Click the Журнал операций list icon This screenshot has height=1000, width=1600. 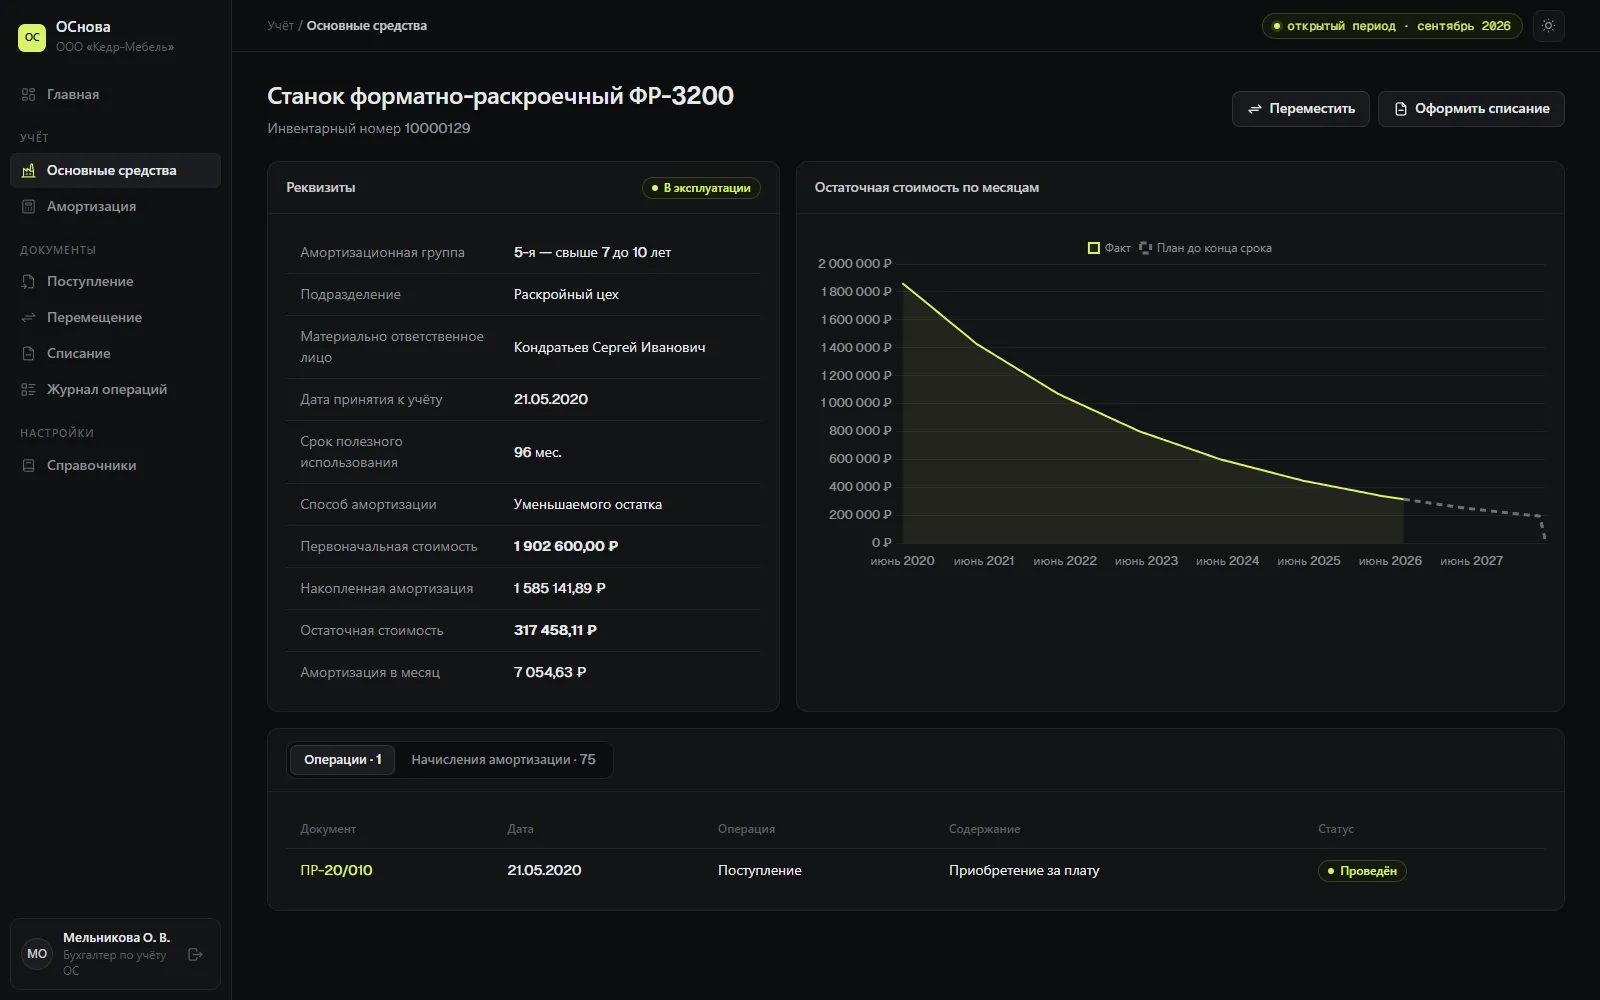pyautogui.click(x=28, y=389)
